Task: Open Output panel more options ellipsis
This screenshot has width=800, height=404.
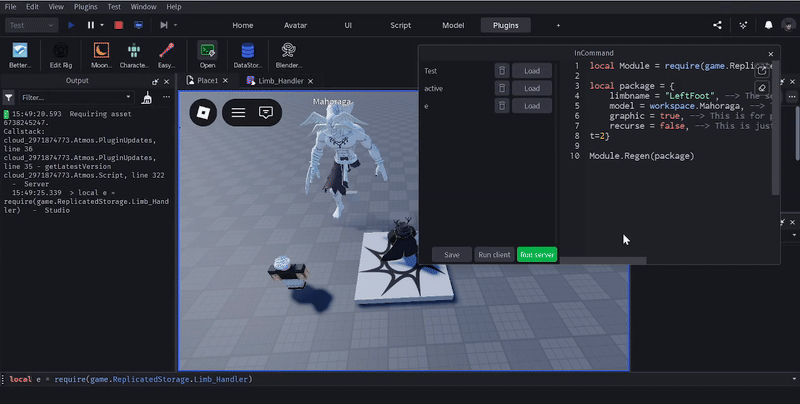Action: point(166,97)
